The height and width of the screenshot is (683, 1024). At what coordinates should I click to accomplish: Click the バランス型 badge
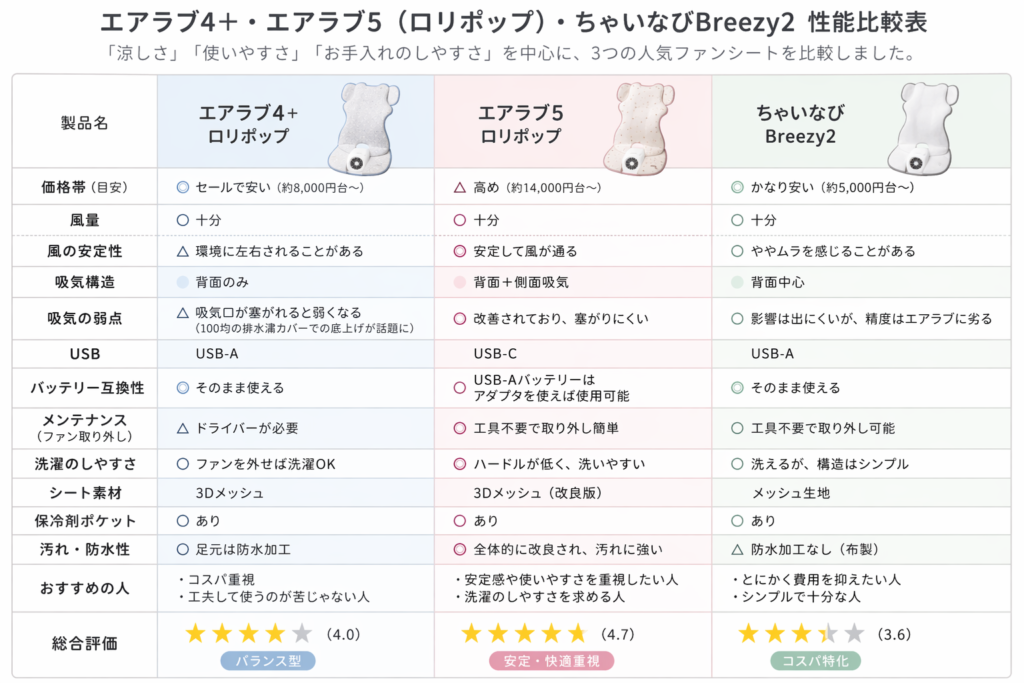tap(267, 660)
